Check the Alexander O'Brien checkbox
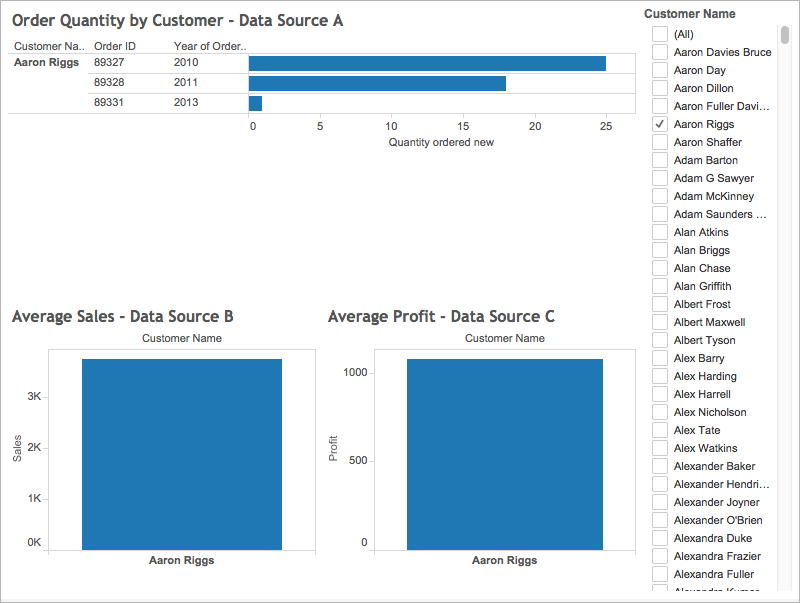This screenshot has width=800, height=603. tap(659, 520)
